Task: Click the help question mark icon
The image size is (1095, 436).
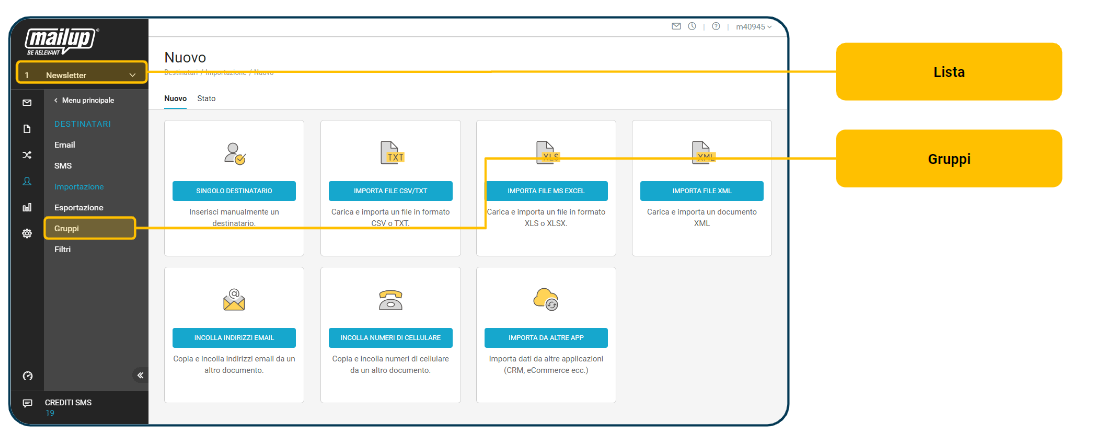Action: [716, 27]
